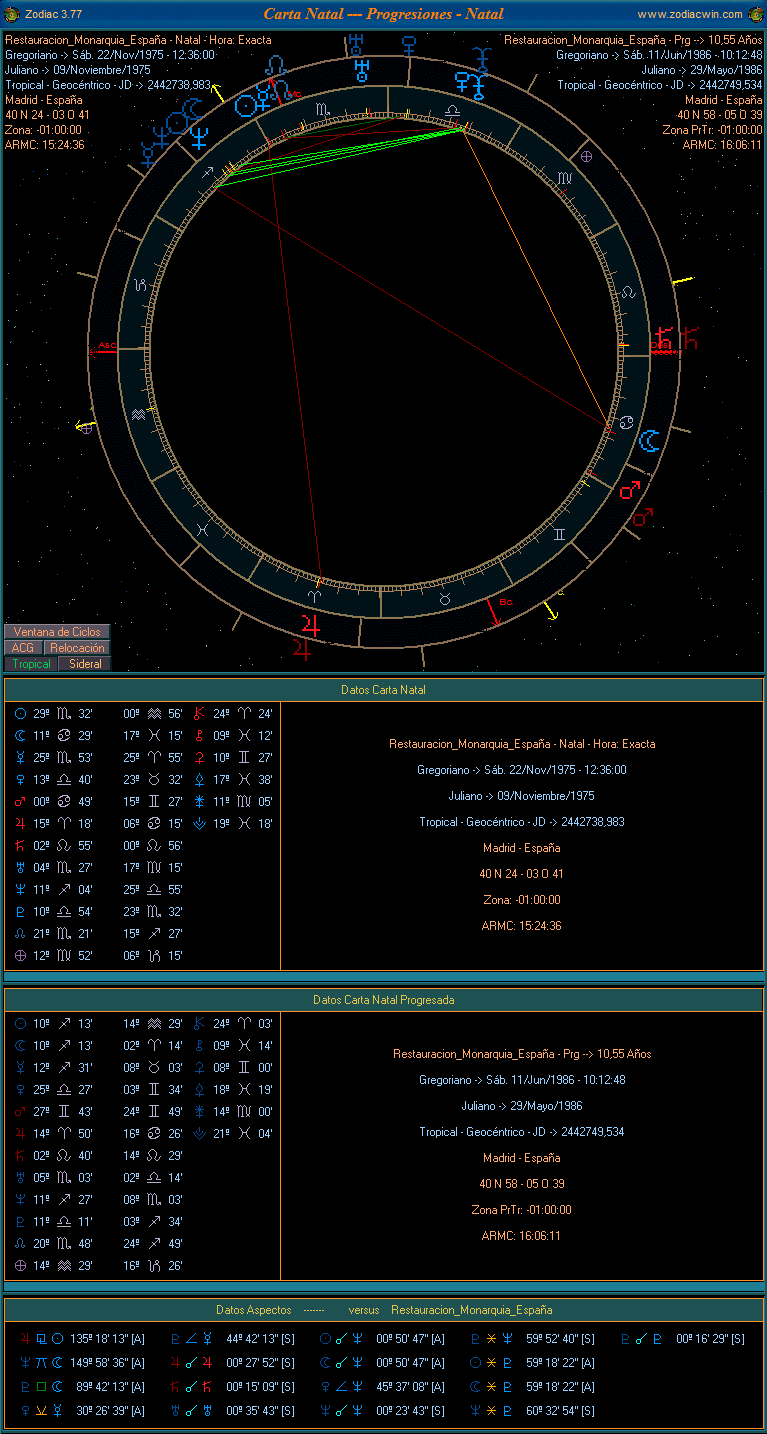Open the Relocación option
Viewport: 767px width, 1434px height.
(77, 648)
